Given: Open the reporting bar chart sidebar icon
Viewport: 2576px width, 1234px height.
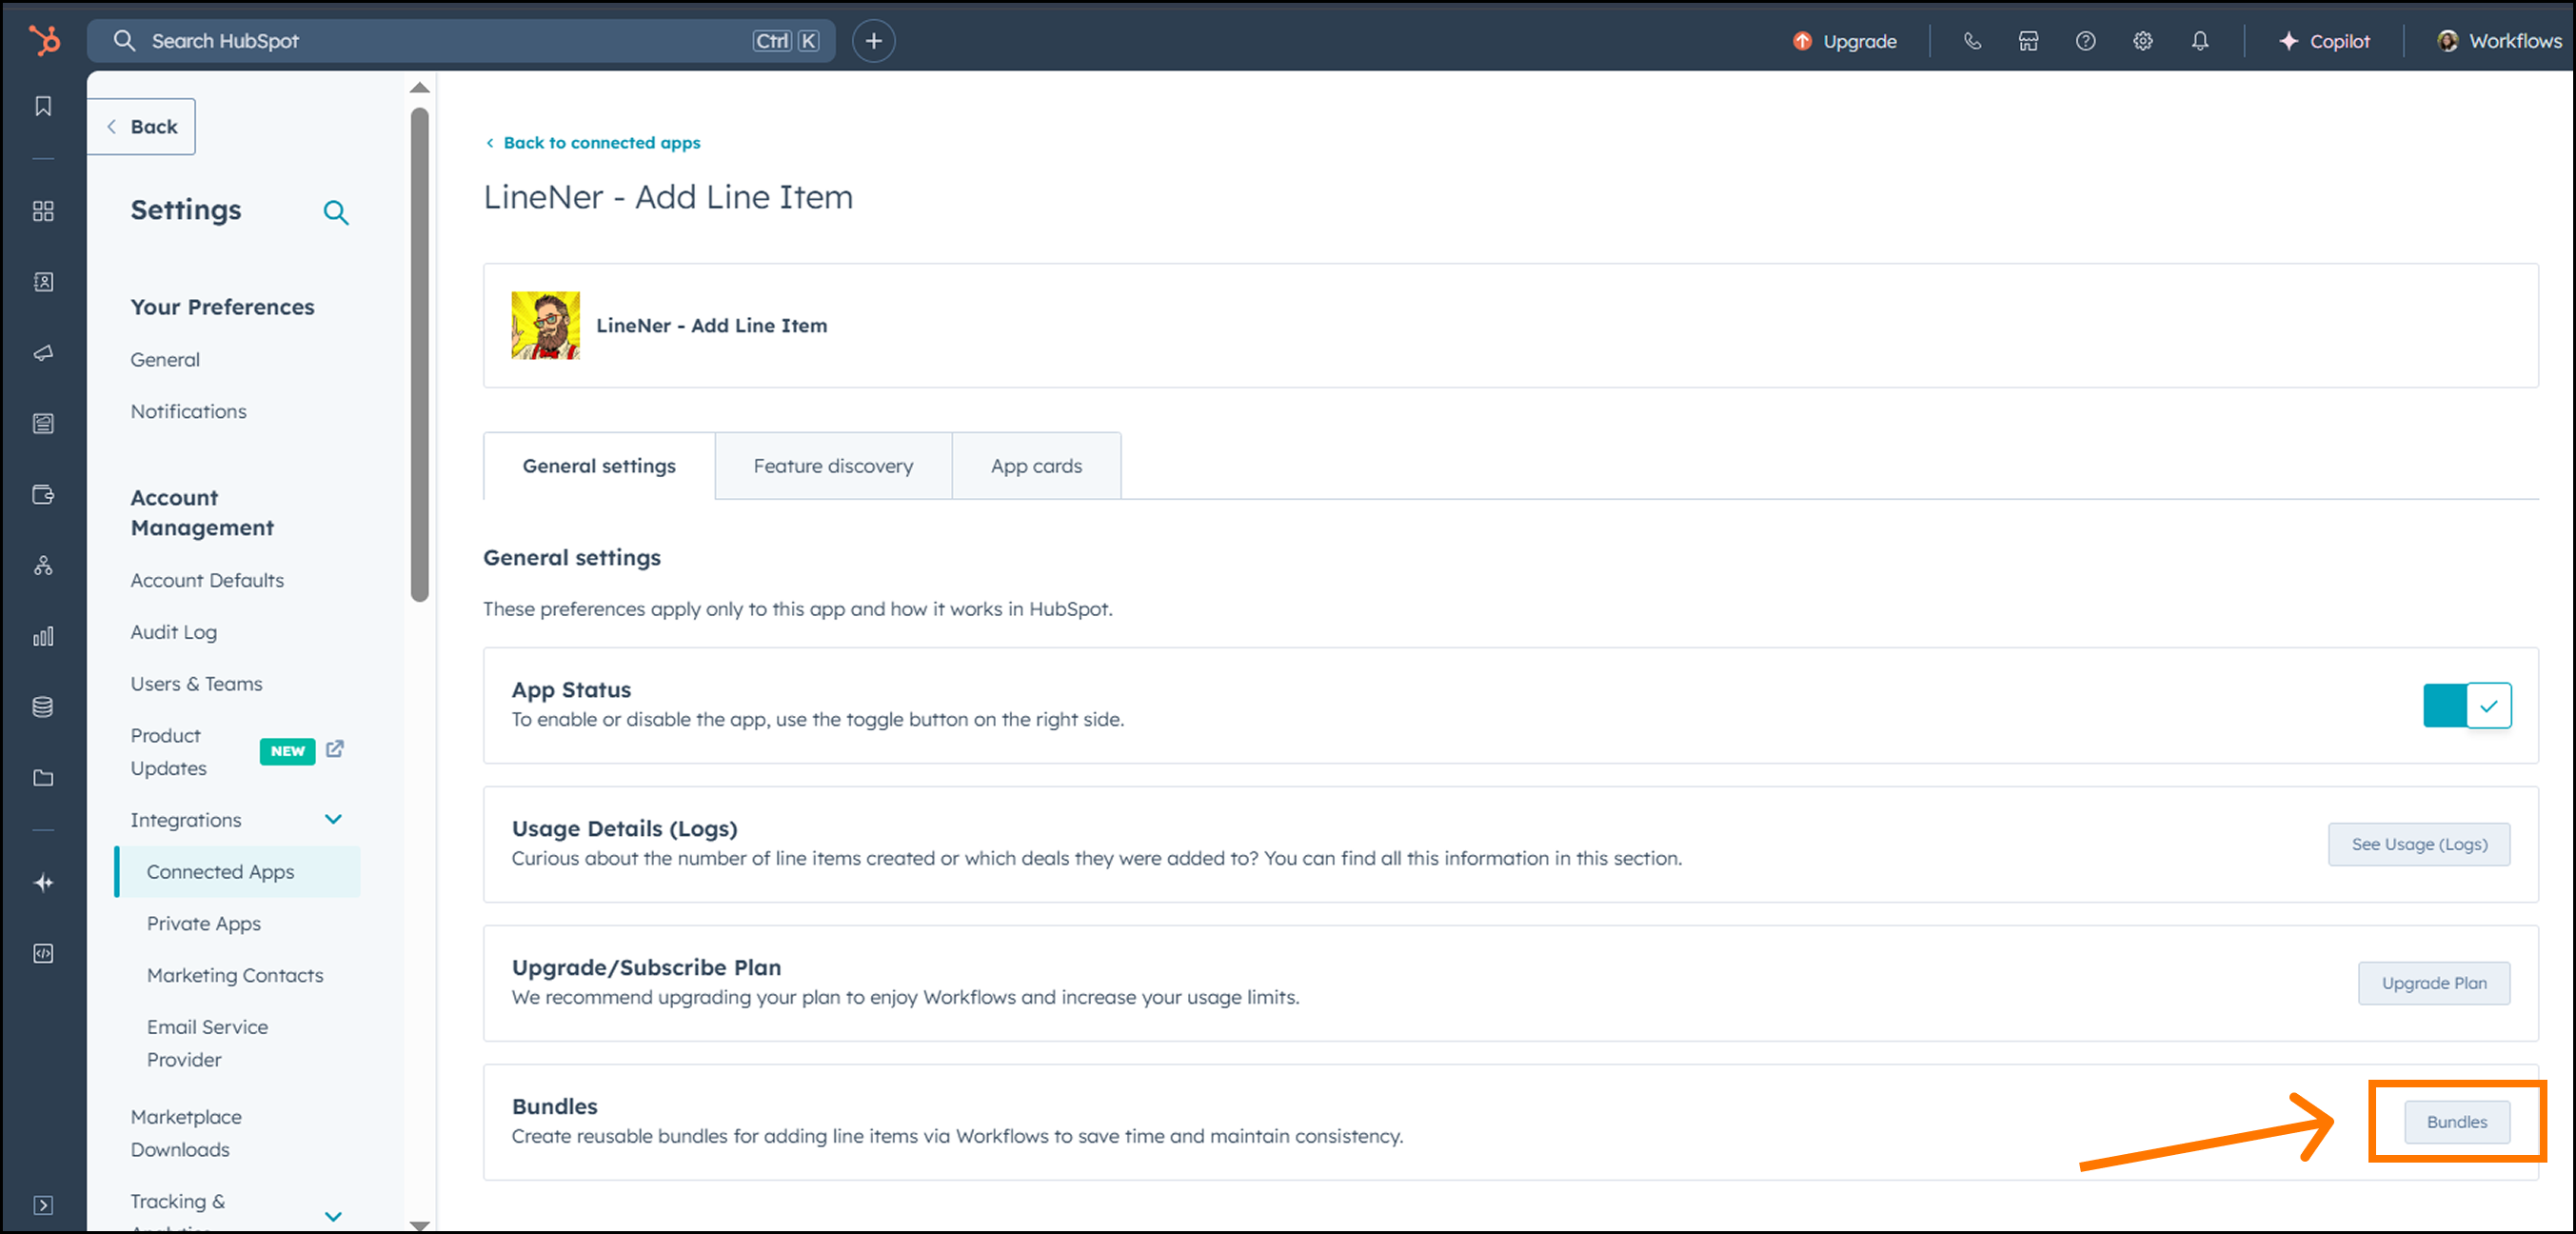Looking at the screenshot, I should coord(43,636).
